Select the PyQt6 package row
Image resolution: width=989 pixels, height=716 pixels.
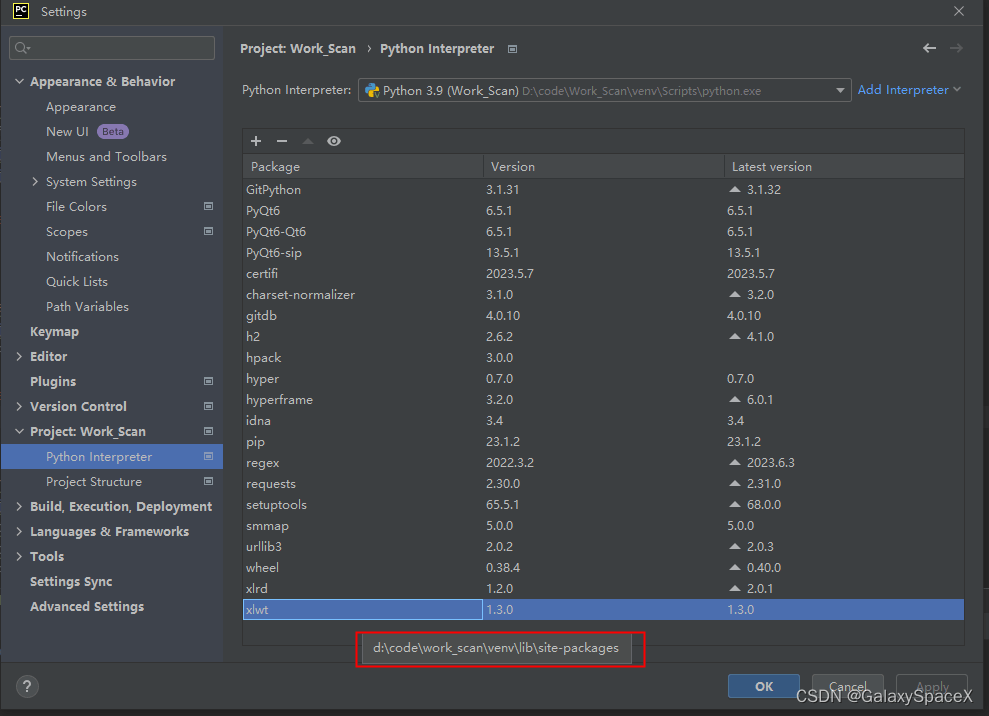604,211
